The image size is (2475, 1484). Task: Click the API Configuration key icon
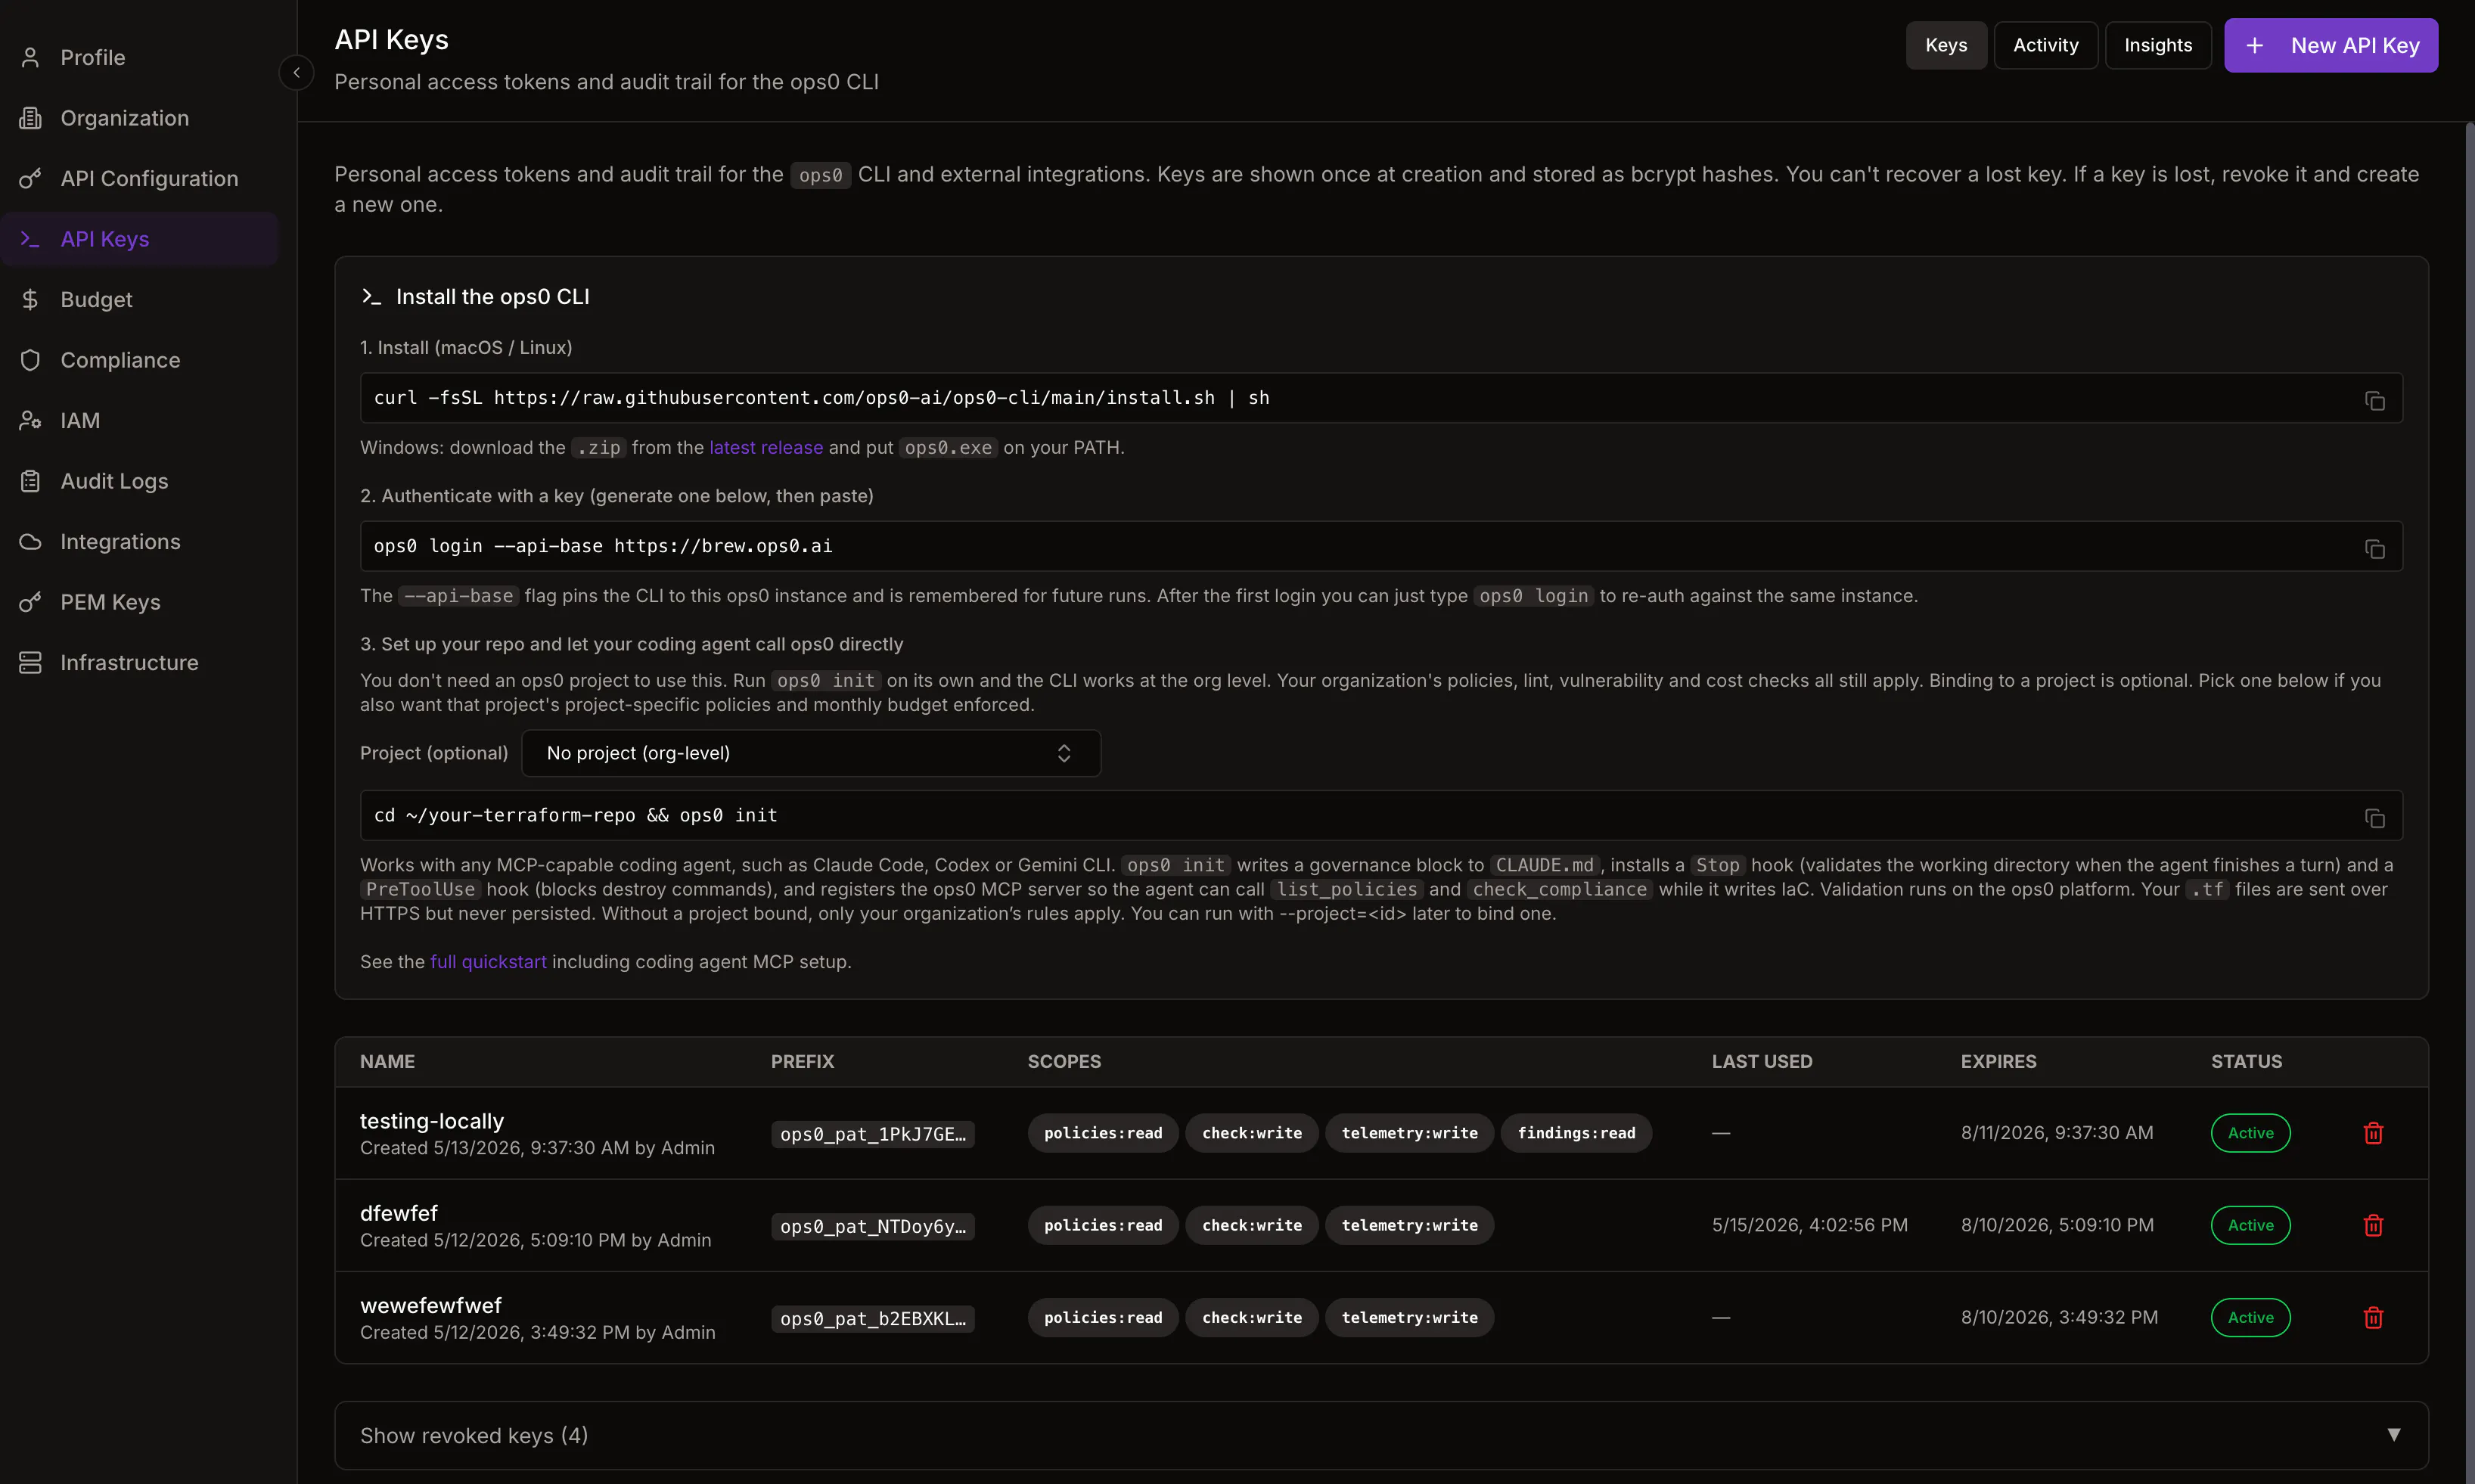click(30, 179)
